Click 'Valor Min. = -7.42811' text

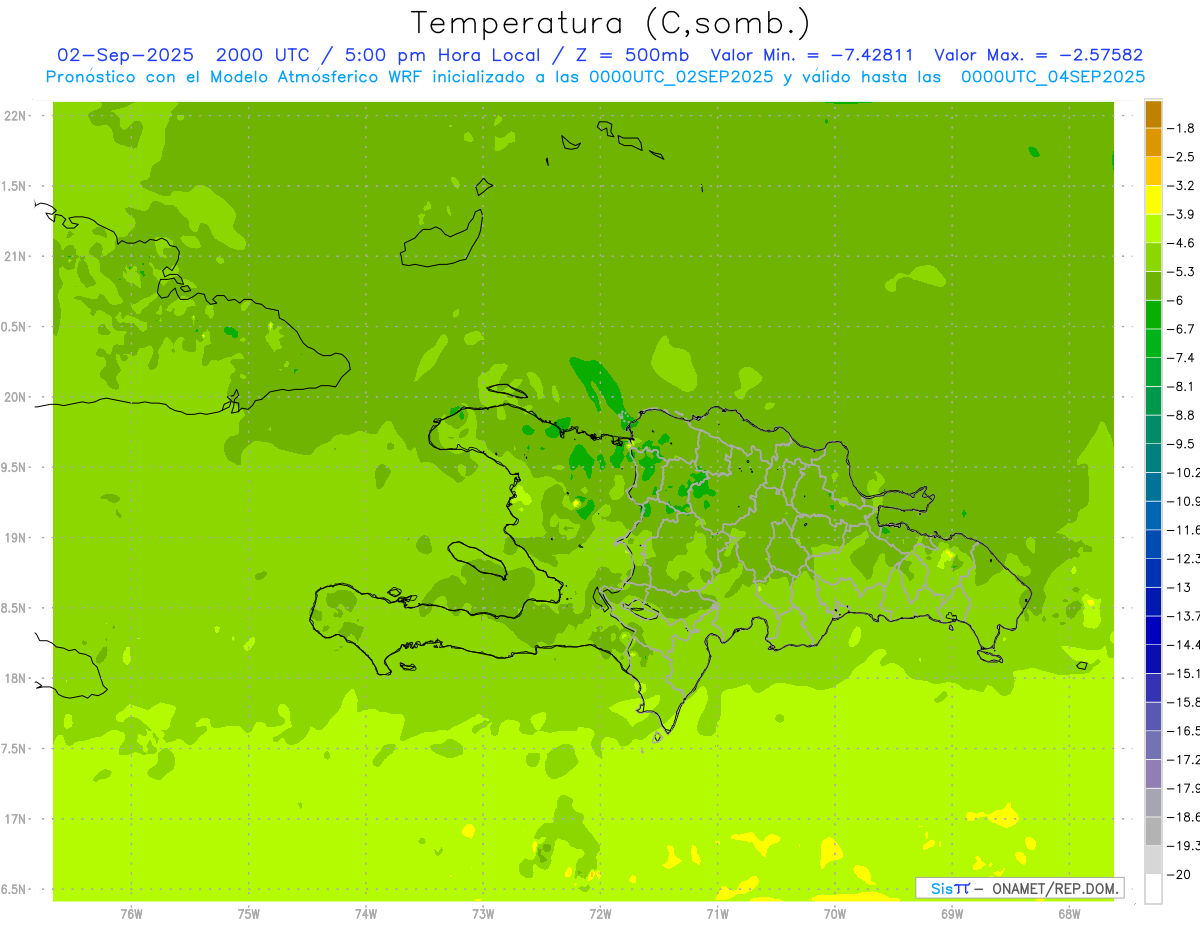click(x=811, y=55)
